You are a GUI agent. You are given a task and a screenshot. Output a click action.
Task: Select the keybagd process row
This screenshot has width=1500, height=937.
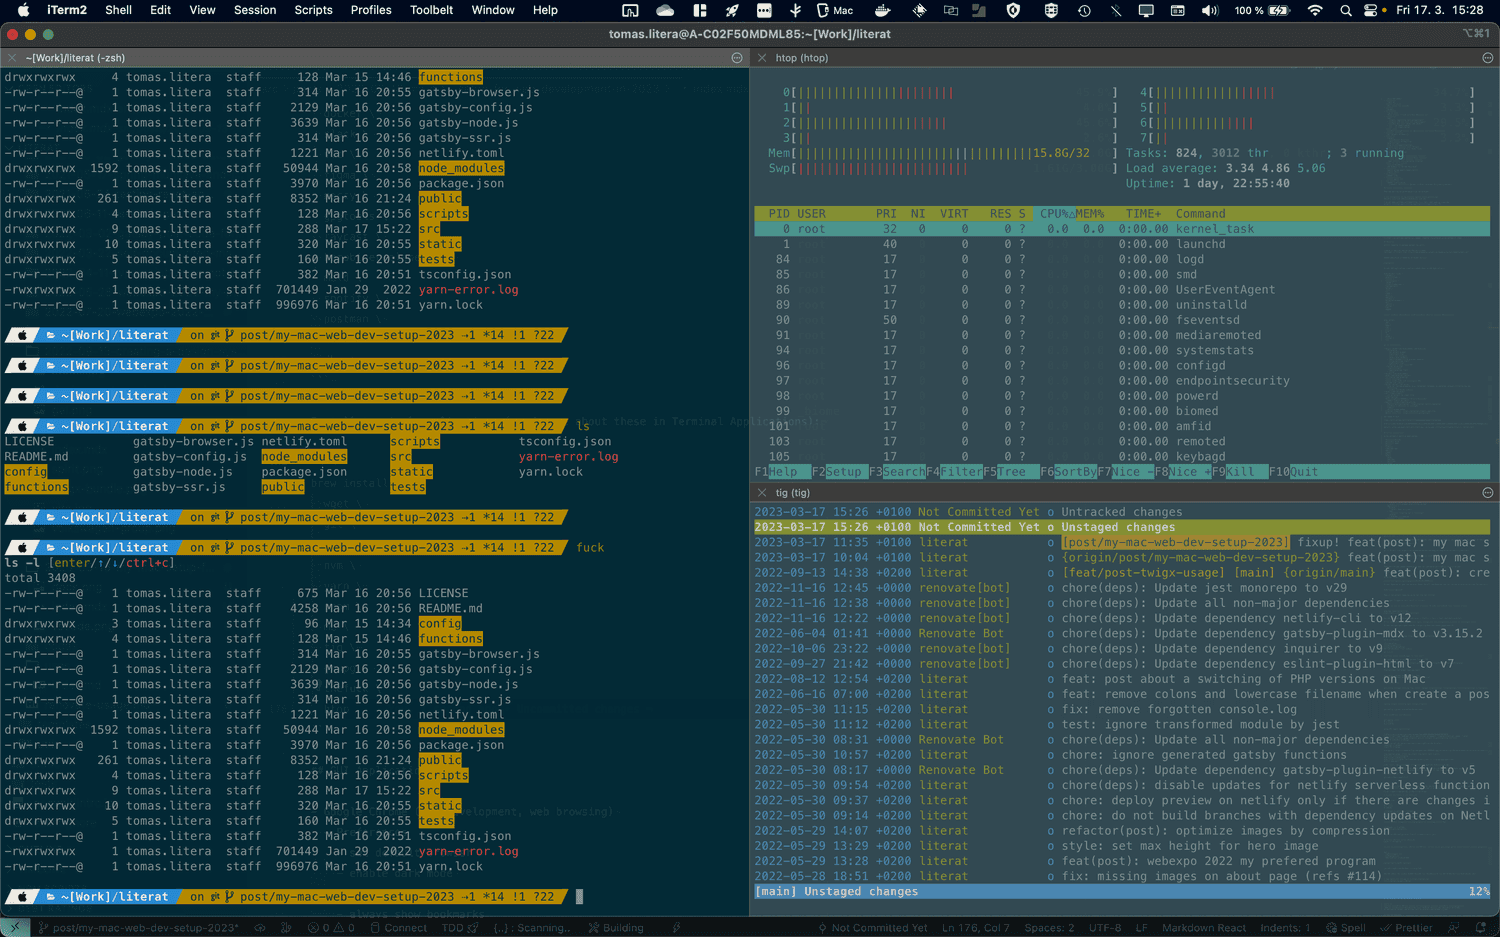(1122, 457)
